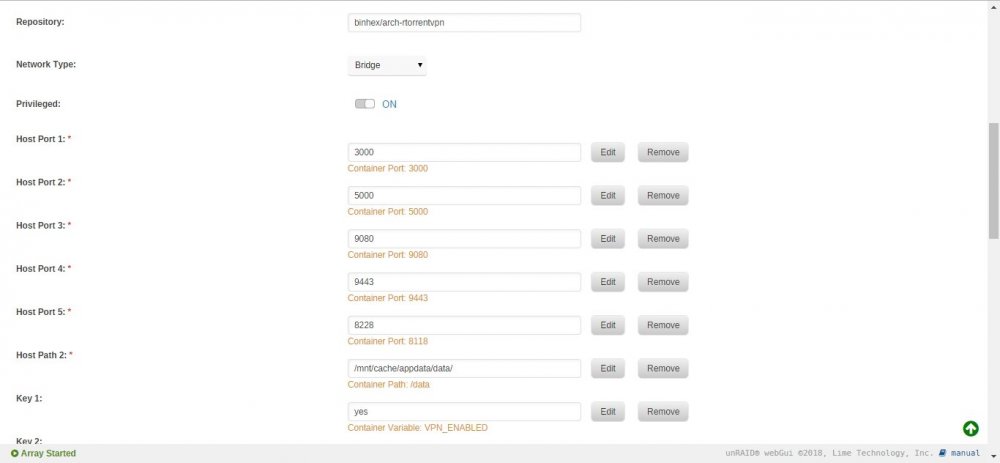Edit Host Port 2 entry
Image resolution: width=1000 pixels, height=463 pixels.
[608, 196]
